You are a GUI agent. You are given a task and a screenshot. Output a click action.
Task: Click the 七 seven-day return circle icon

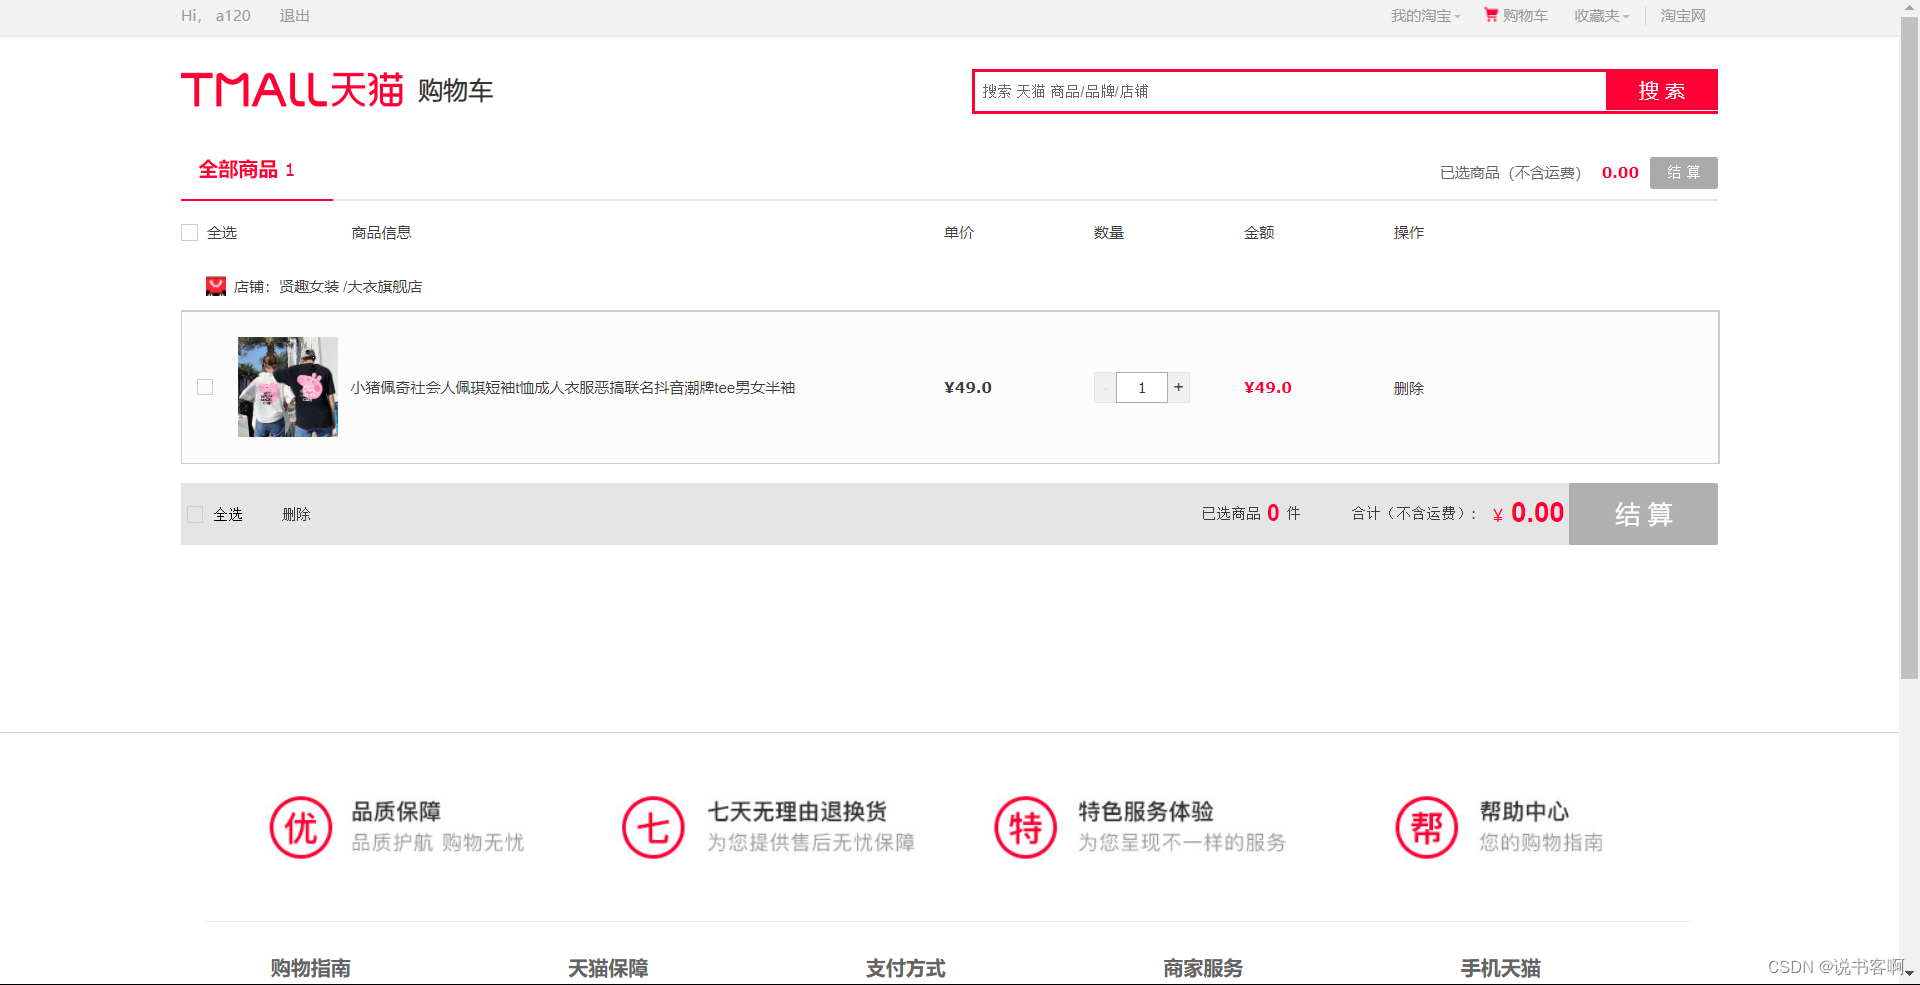(x=653, y=827)
